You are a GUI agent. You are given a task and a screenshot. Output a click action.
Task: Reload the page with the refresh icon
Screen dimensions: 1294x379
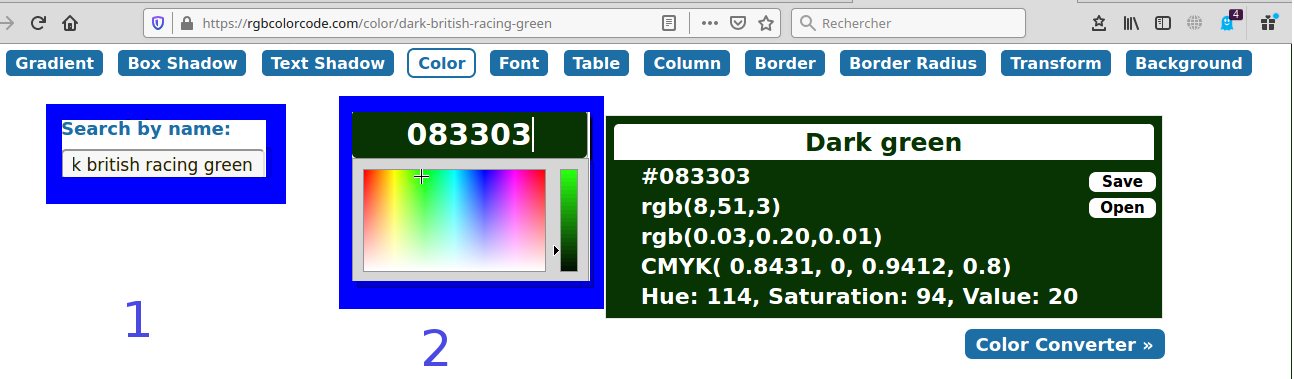(37, 22)
